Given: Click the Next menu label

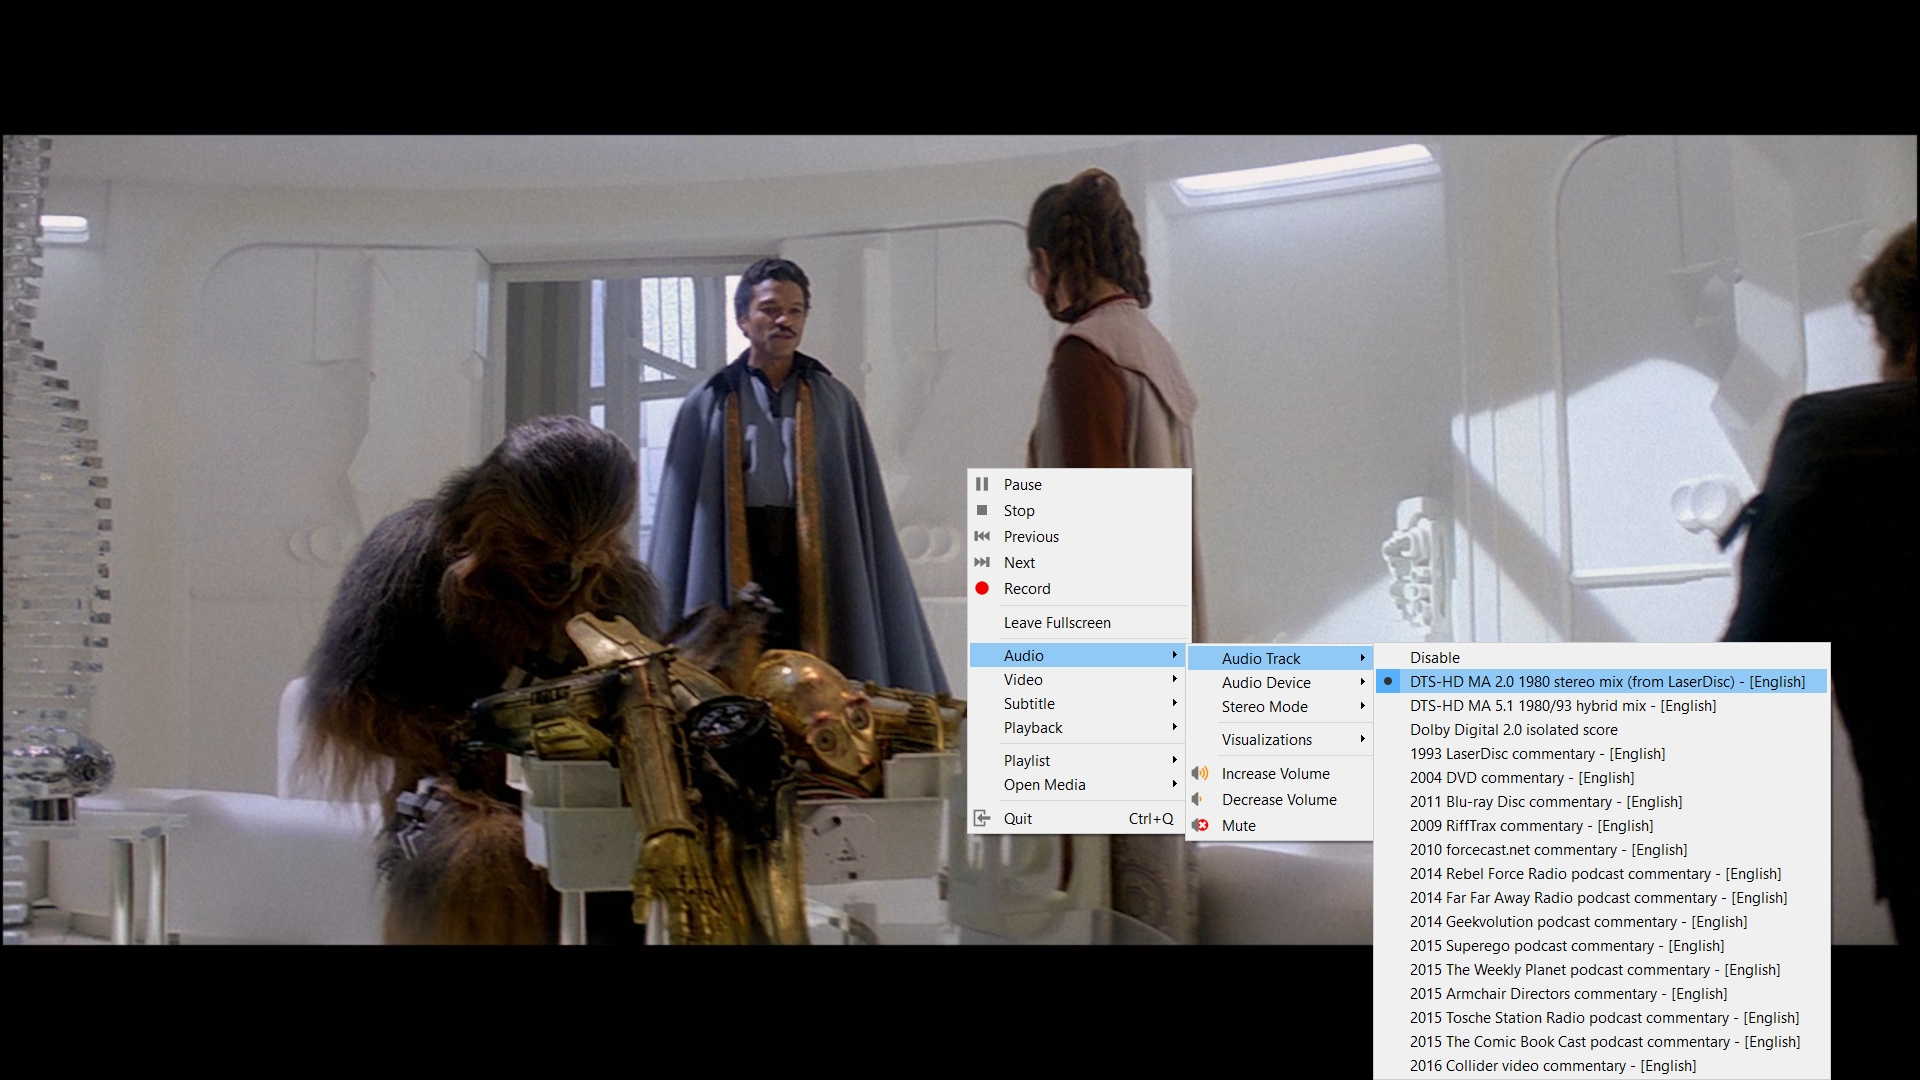Looking at the screenshot, I should click(1019, 562).
